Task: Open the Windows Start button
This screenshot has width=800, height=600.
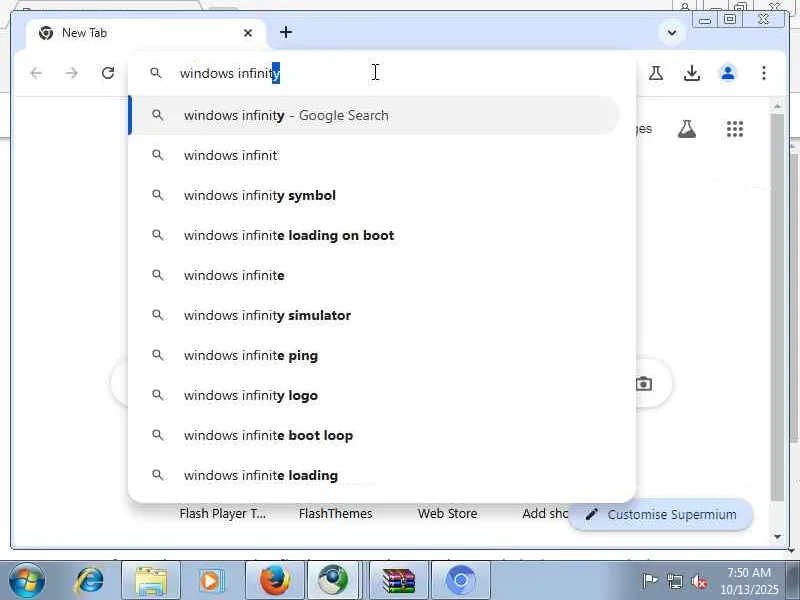Action: pyautogui.click(x=27, y=580)
